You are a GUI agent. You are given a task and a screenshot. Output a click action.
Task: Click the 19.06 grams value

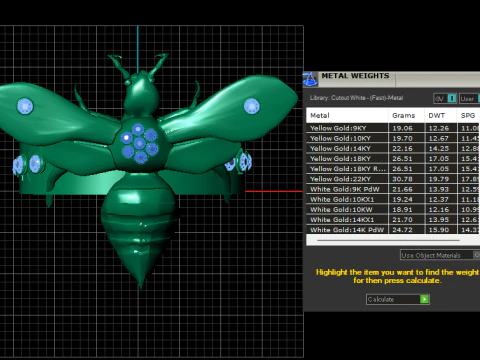click(x=402, y=128)
